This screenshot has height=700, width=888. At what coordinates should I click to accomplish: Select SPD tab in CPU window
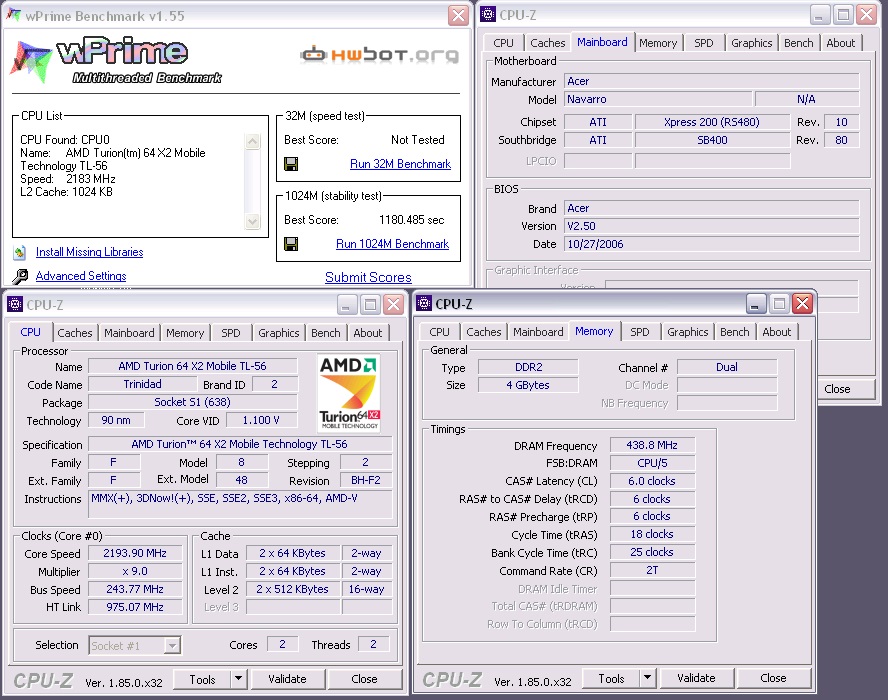(x=230, y=333)
